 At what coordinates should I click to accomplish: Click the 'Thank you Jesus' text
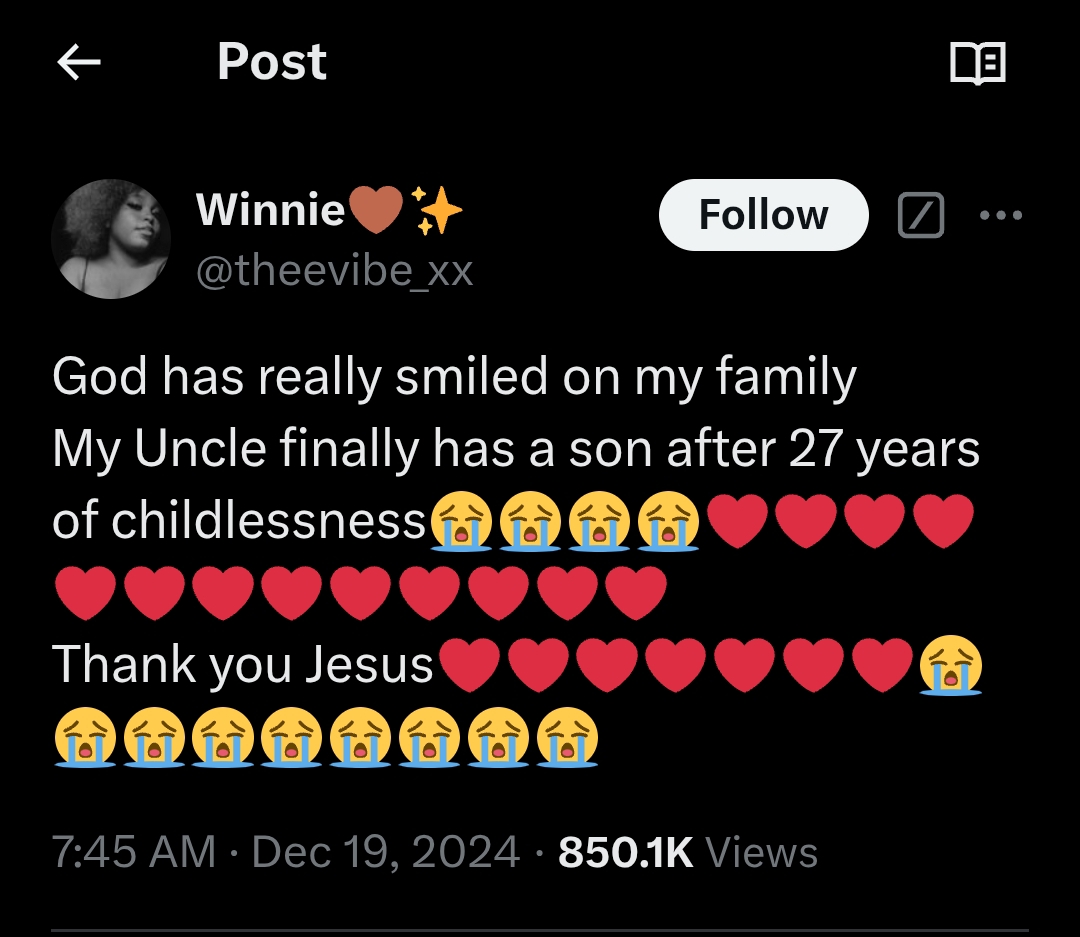click(243, 664)
